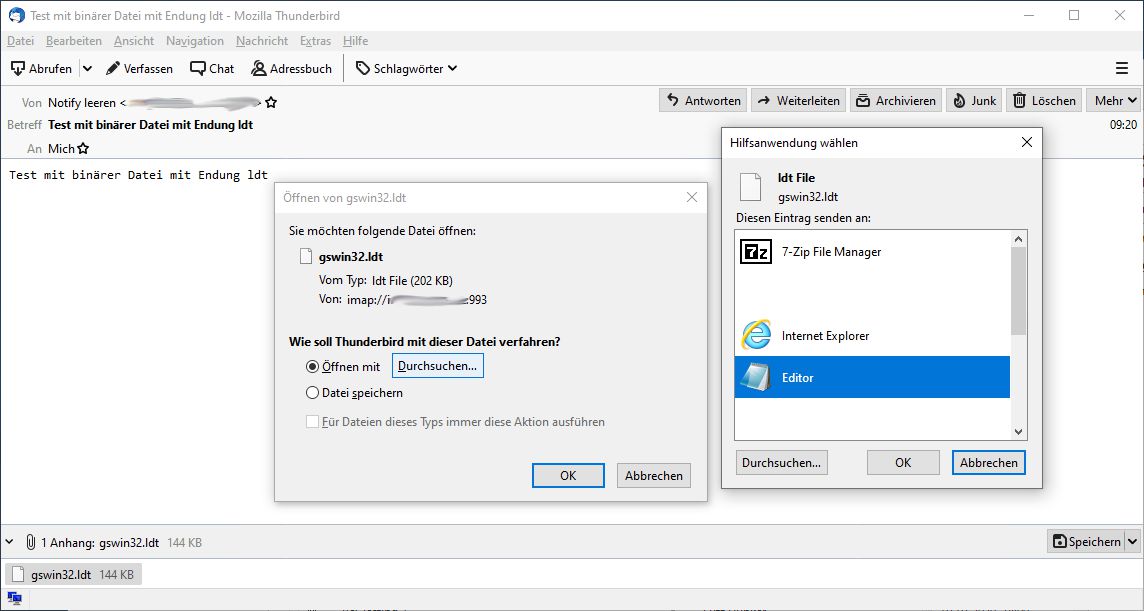Image resolution: width=1144 pixels, height=611 pixels.
Task: Minimize the Thunderbird window
Action: 1029,15
